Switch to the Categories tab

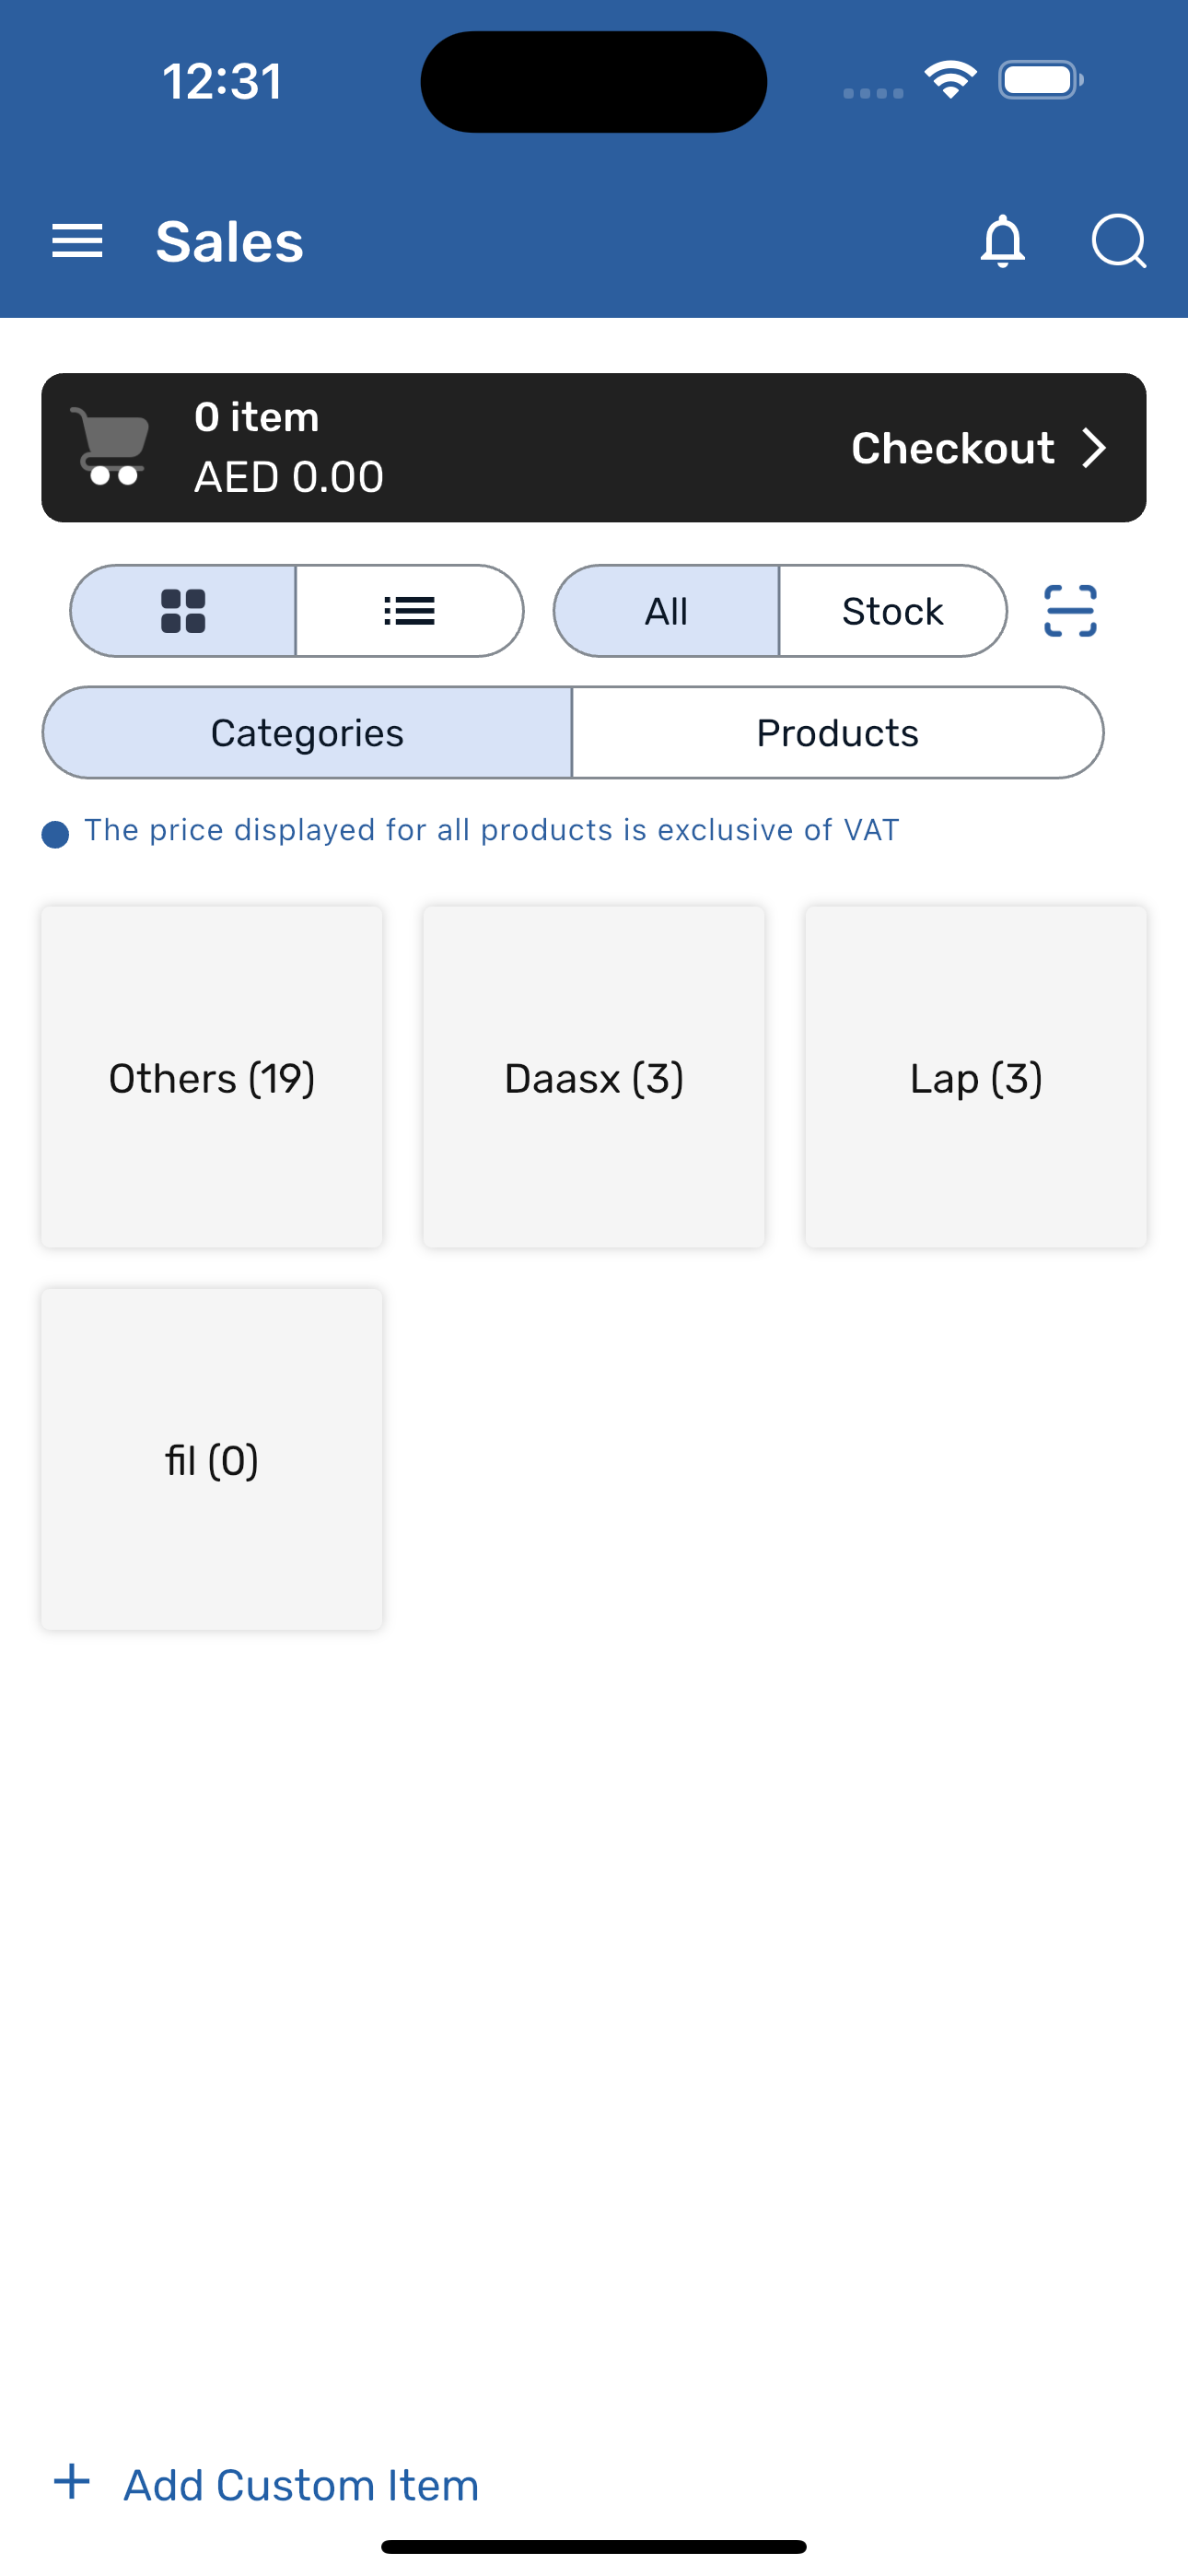(x=307, y=733)
